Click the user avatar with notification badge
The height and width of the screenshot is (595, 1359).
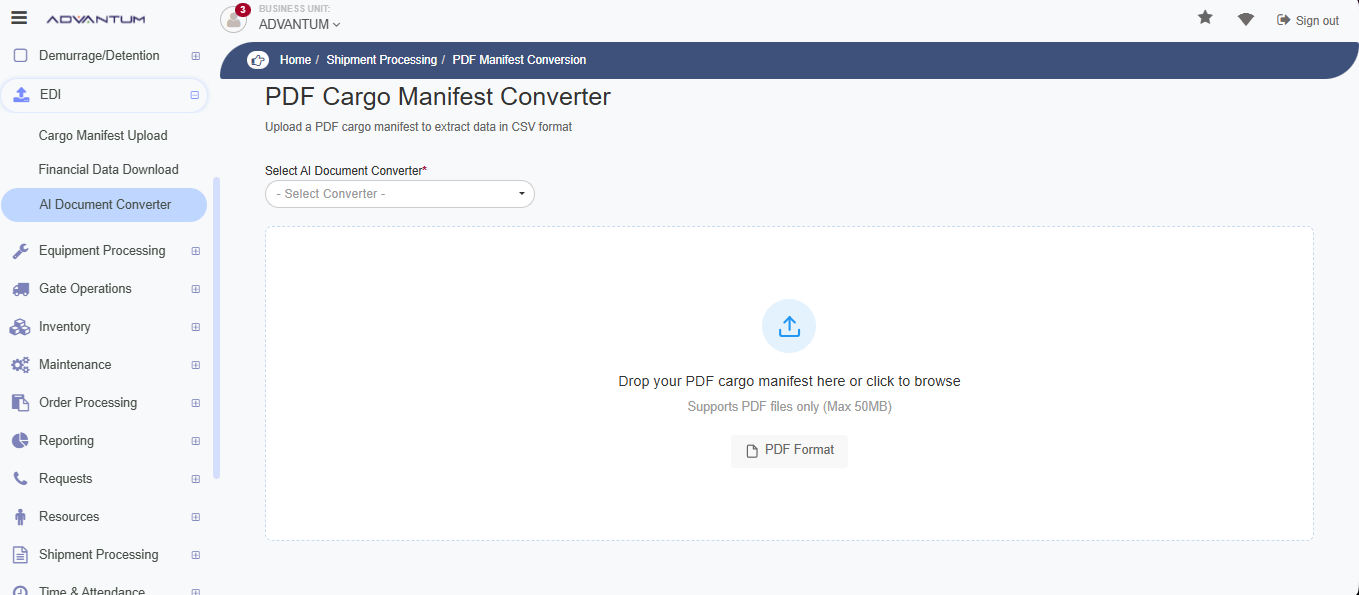[234, 19]
